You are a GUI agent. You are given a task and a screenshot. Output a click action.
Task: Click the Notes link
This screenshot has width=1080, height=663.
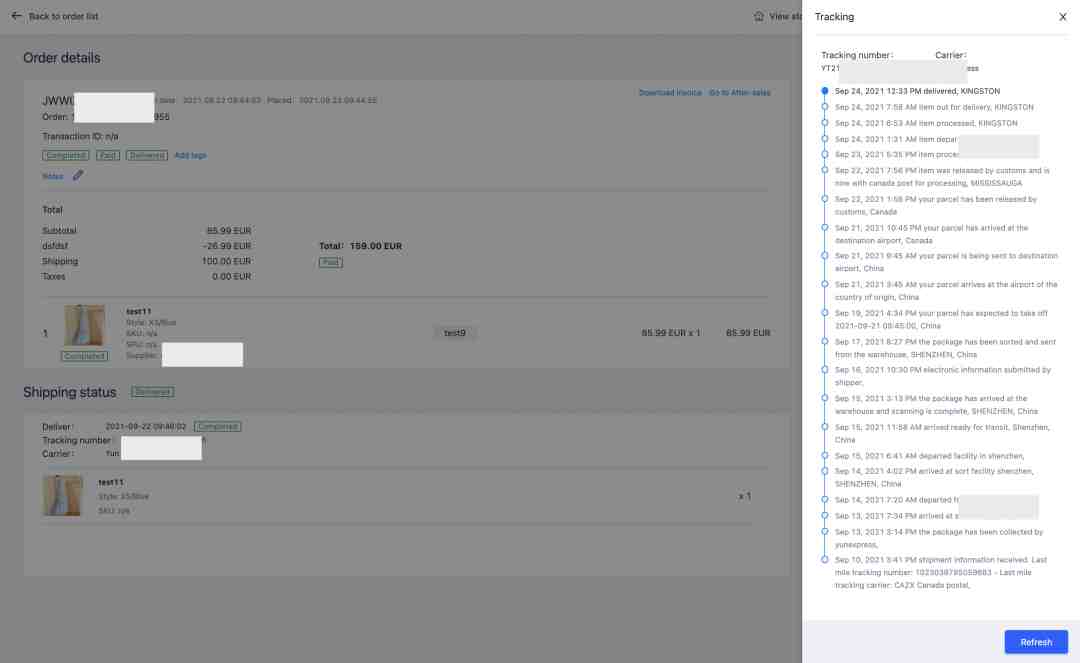(52, 176)
